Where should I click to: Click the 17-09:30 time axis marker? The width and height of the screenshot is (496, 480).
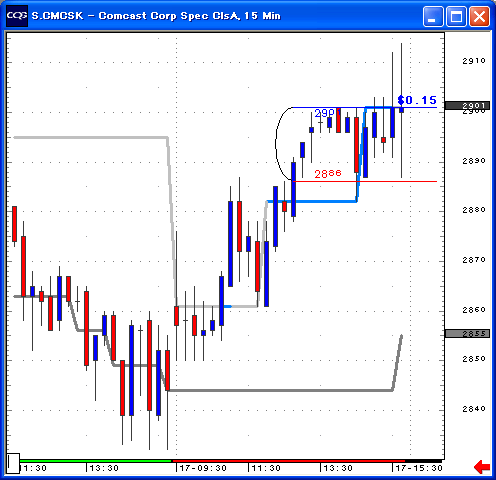click(203, 468)
